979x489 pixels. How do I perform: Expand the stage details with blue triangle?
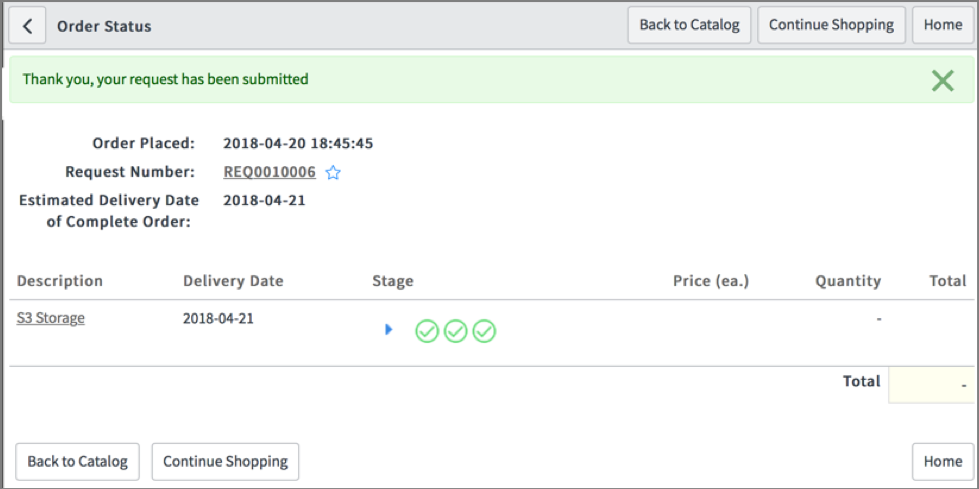(x=389, y=329)
